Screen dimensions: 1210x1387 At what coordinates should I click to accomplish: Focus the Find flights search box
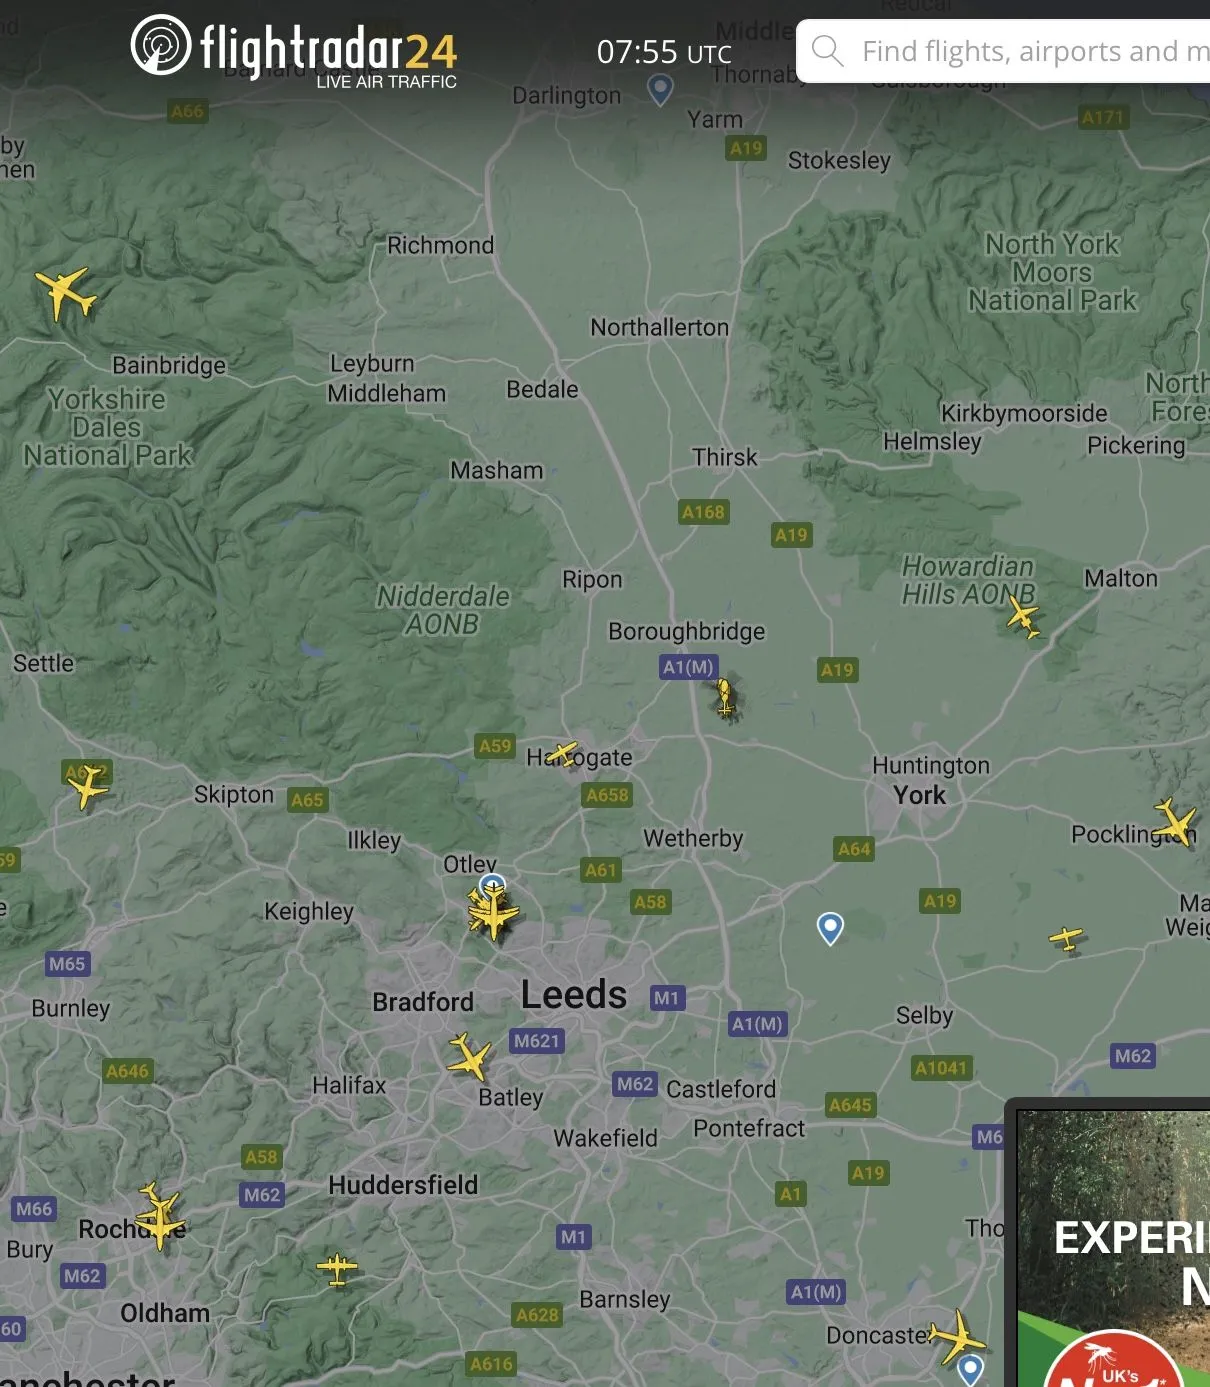(1003, 51)
